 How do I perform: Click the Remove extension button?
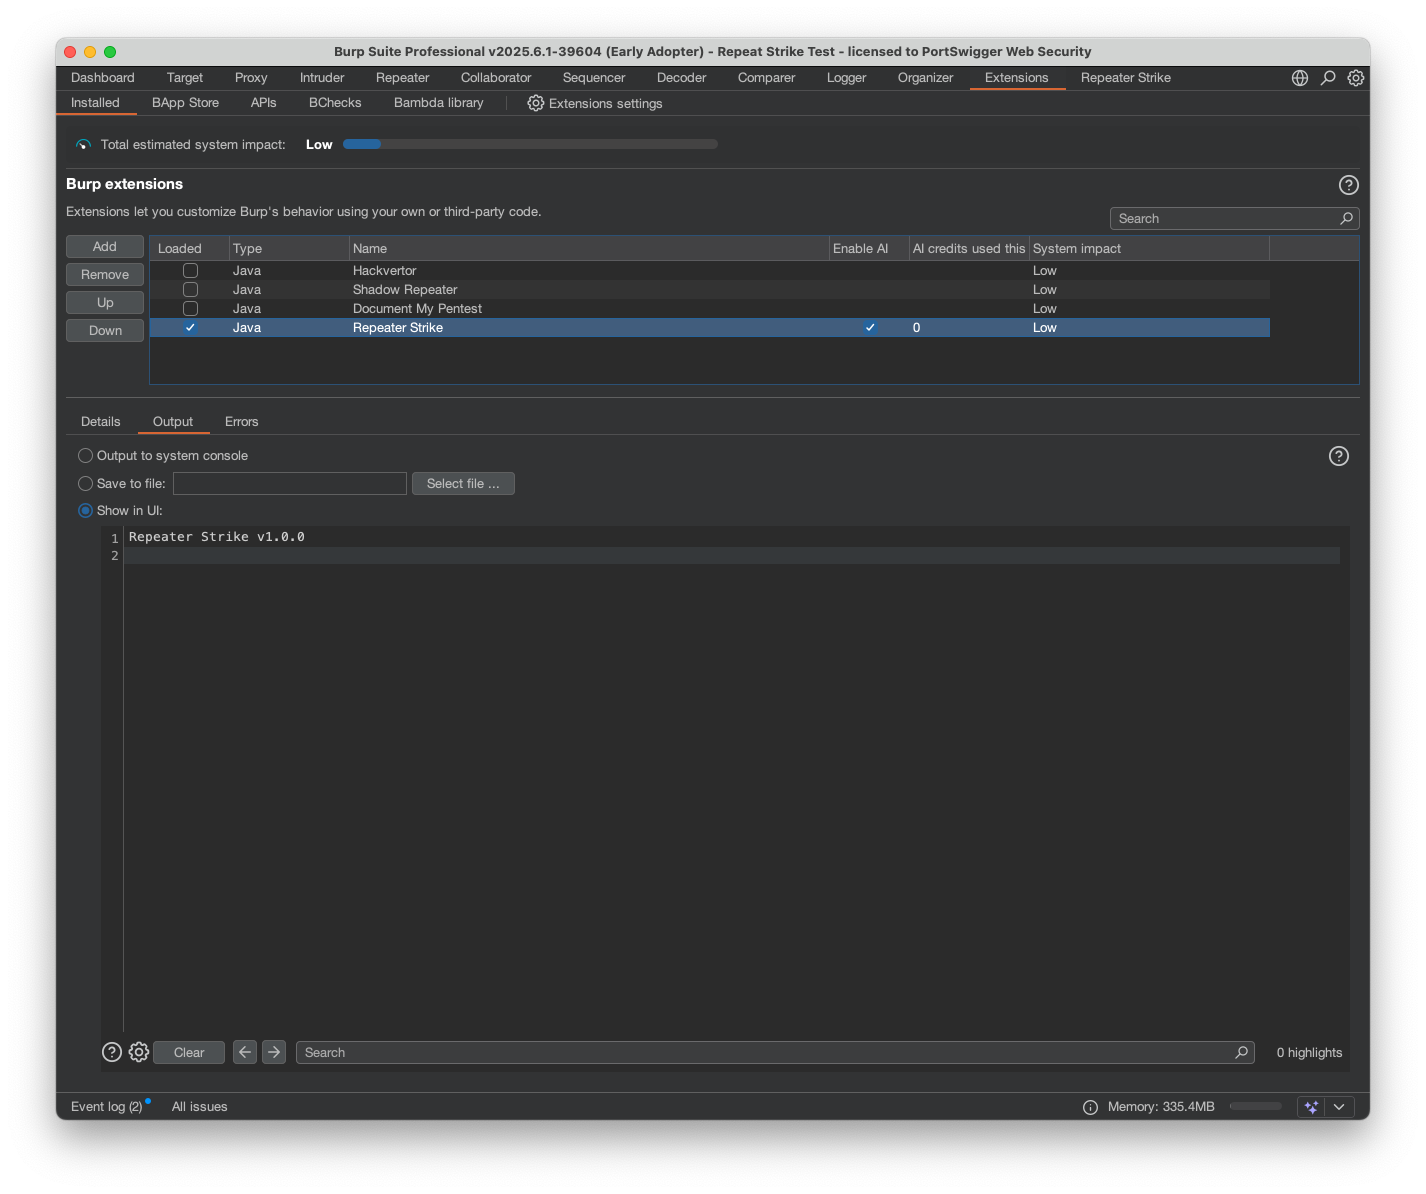coord(105,275)
